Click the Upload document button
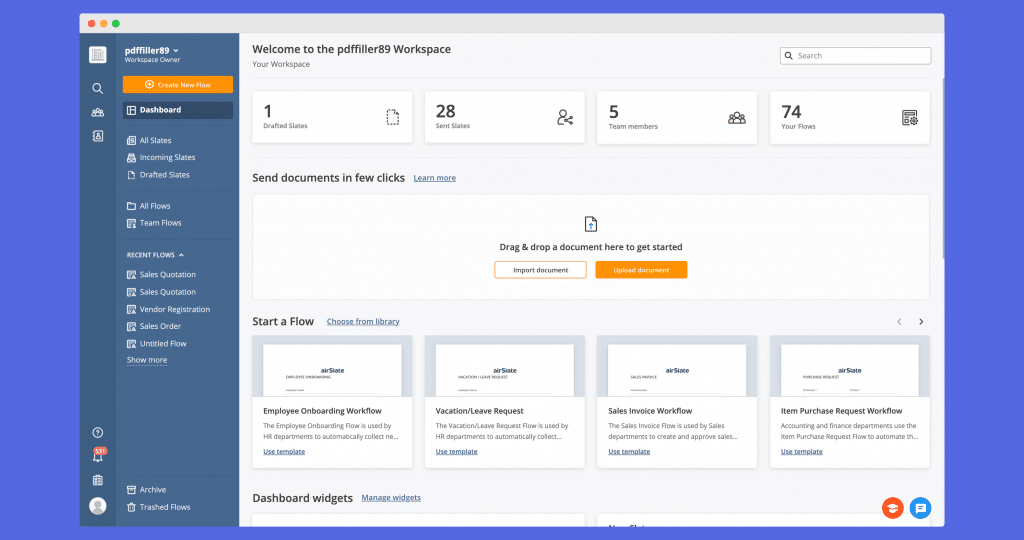1024x540 pixels. (641, 270)
